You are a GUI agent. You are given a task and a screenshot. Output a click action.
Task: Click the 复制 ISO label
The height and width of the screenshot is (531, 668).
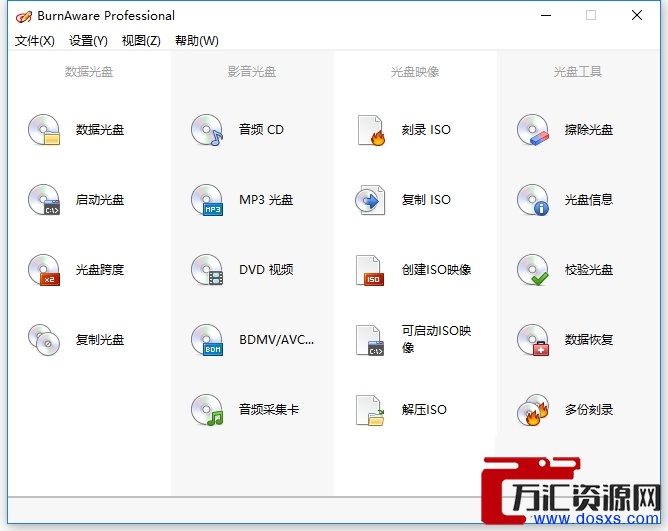(x=426, y=199)
